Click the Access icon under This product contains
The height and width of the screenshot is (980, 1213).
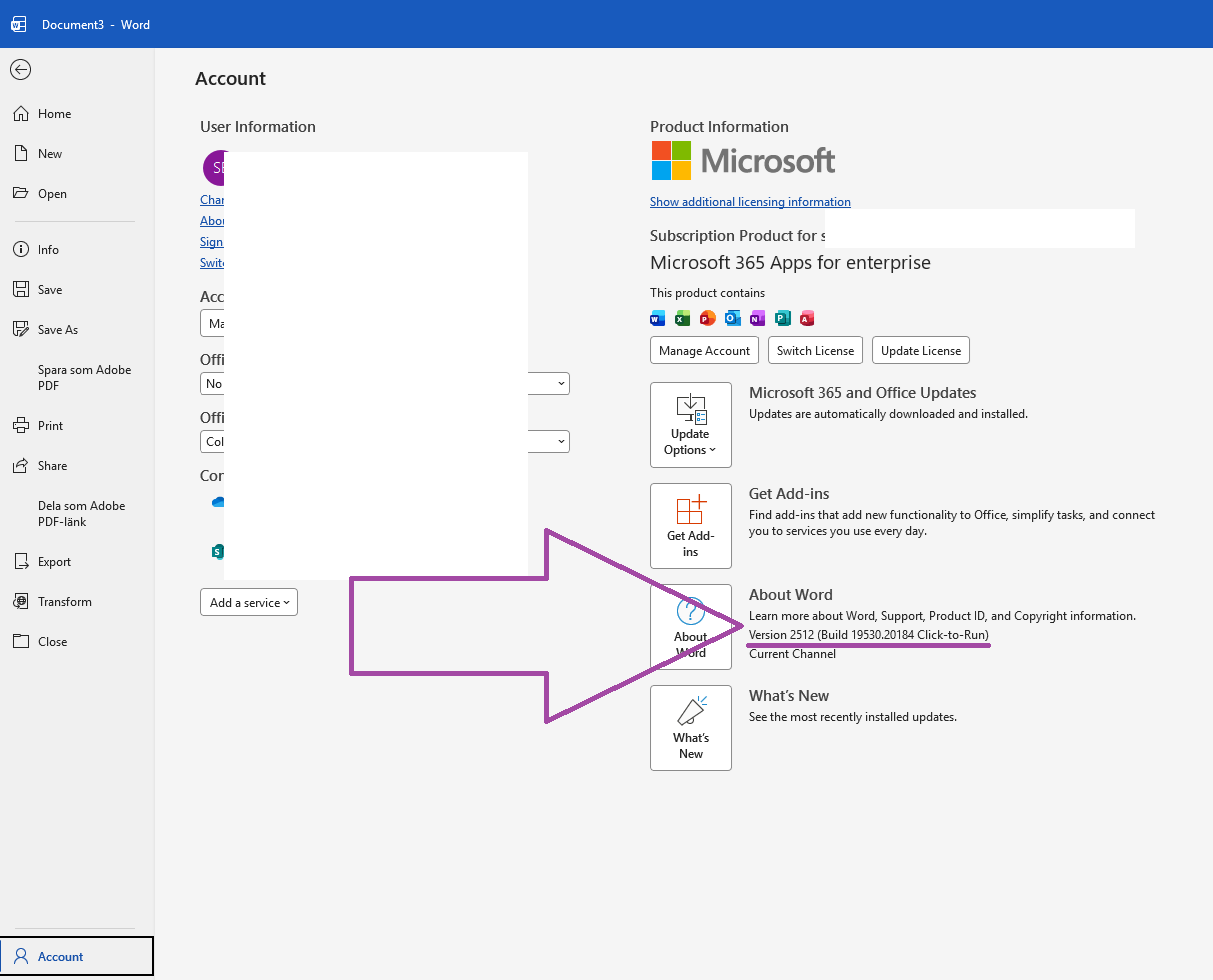[807, 318]
